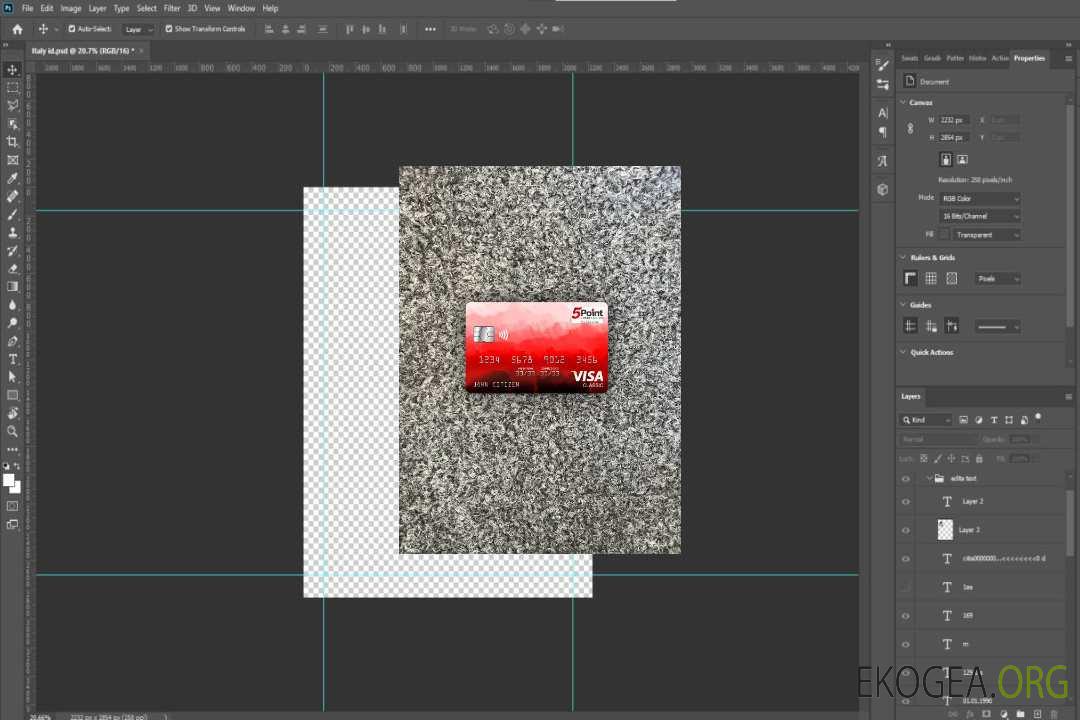Collapse the 'edita text' layer group
The height and width of the screenshot is (720, 1080).
[928, 479]
